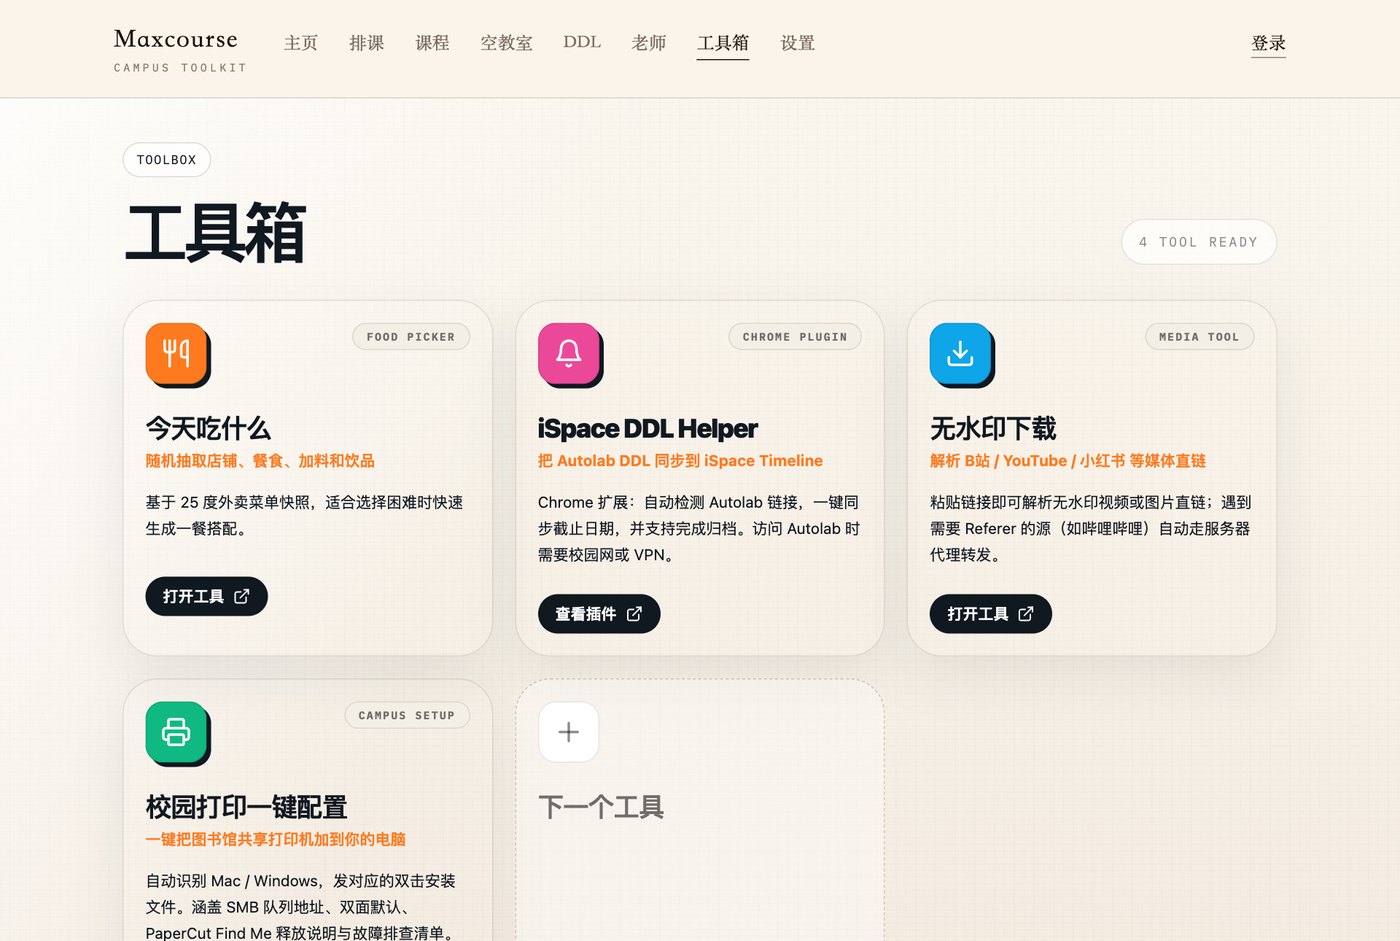Navigate to the 老师 page
The width and height of the screenshot is (1400, 941).
pos(649,43)
